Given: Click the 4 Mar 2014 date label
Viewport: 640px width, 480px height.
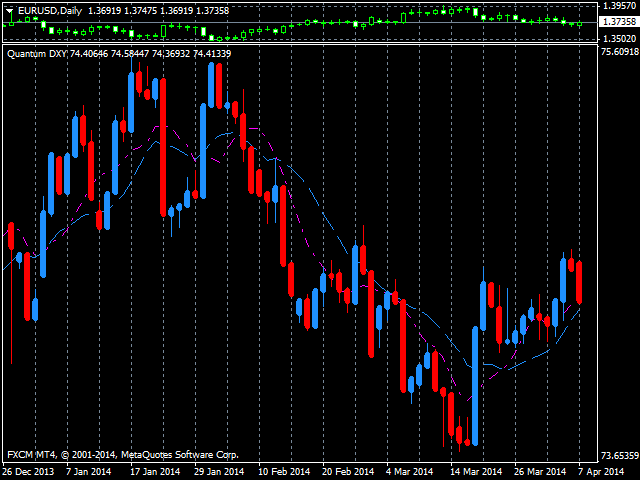Looking at the screenshot, I should (x=409, y=472).
